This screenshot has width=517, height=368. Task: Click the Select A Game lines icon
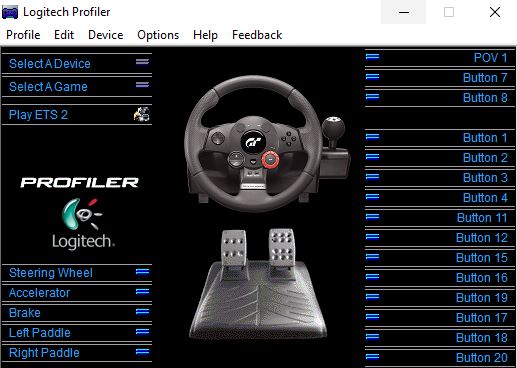142,85
